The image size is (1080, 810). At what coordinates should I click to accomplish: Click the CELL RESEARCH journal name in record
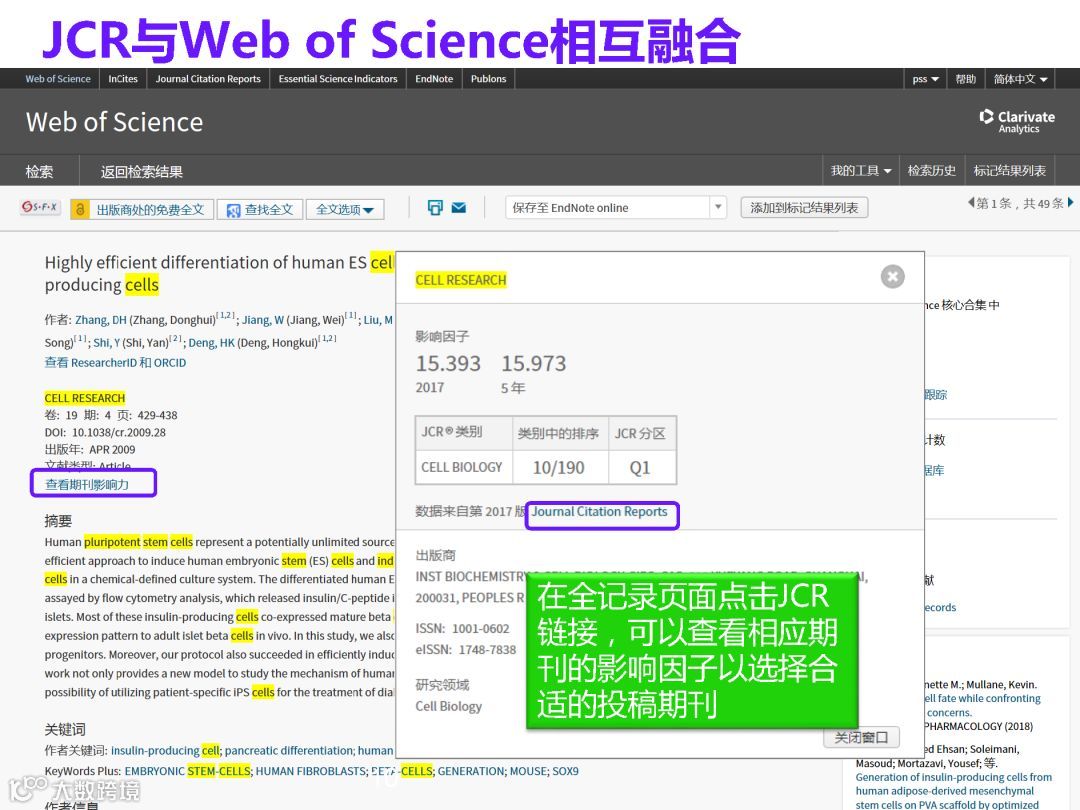tap(85, 398)
